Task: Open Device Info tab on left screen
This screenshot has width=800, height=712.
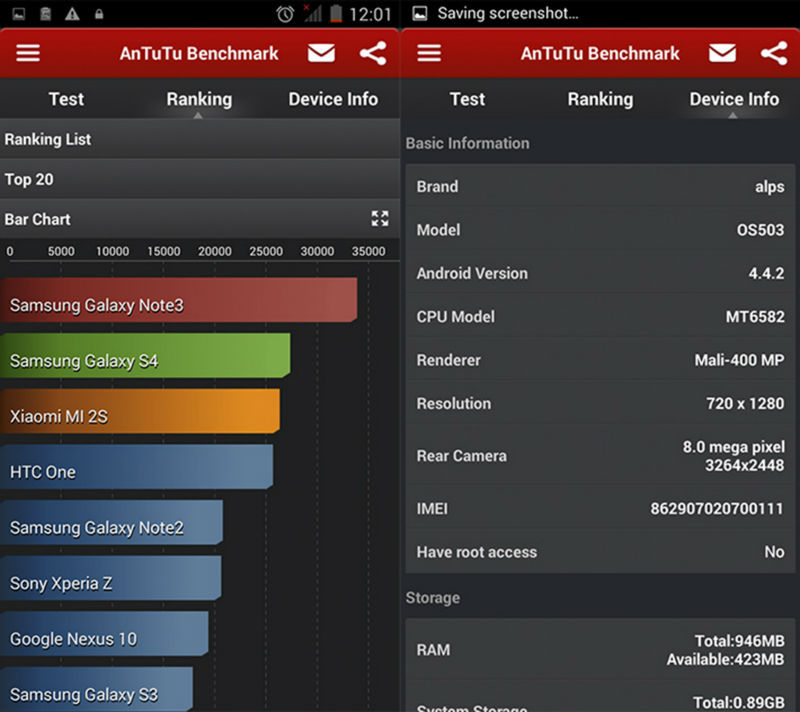Action: tap(333, 99)
